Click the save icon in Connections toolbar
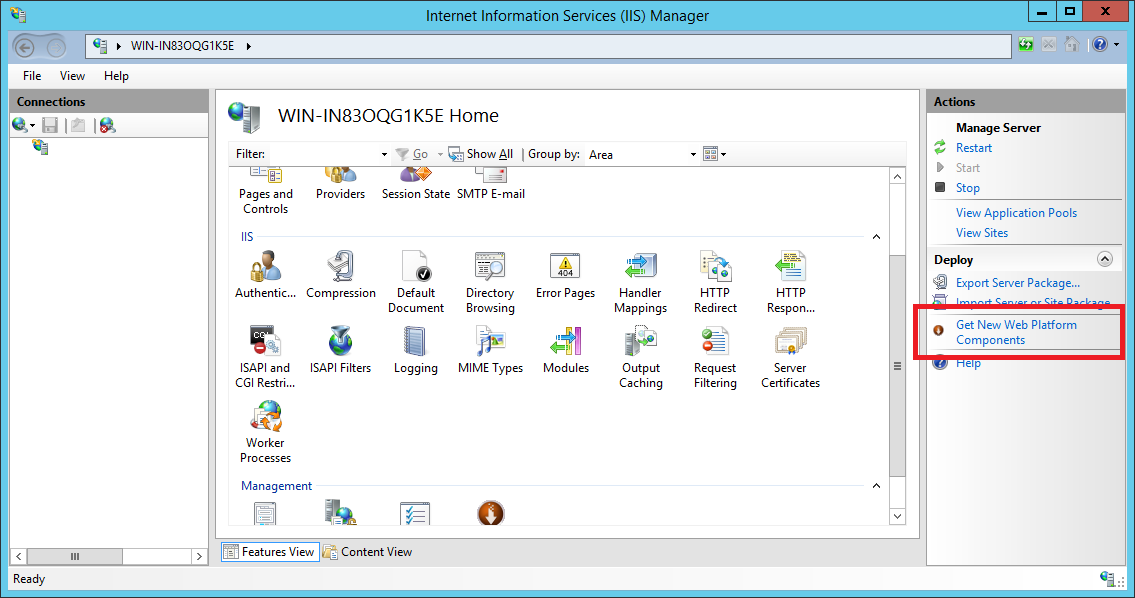Viewport: 1135px width, 598px height. coord(50,125)
